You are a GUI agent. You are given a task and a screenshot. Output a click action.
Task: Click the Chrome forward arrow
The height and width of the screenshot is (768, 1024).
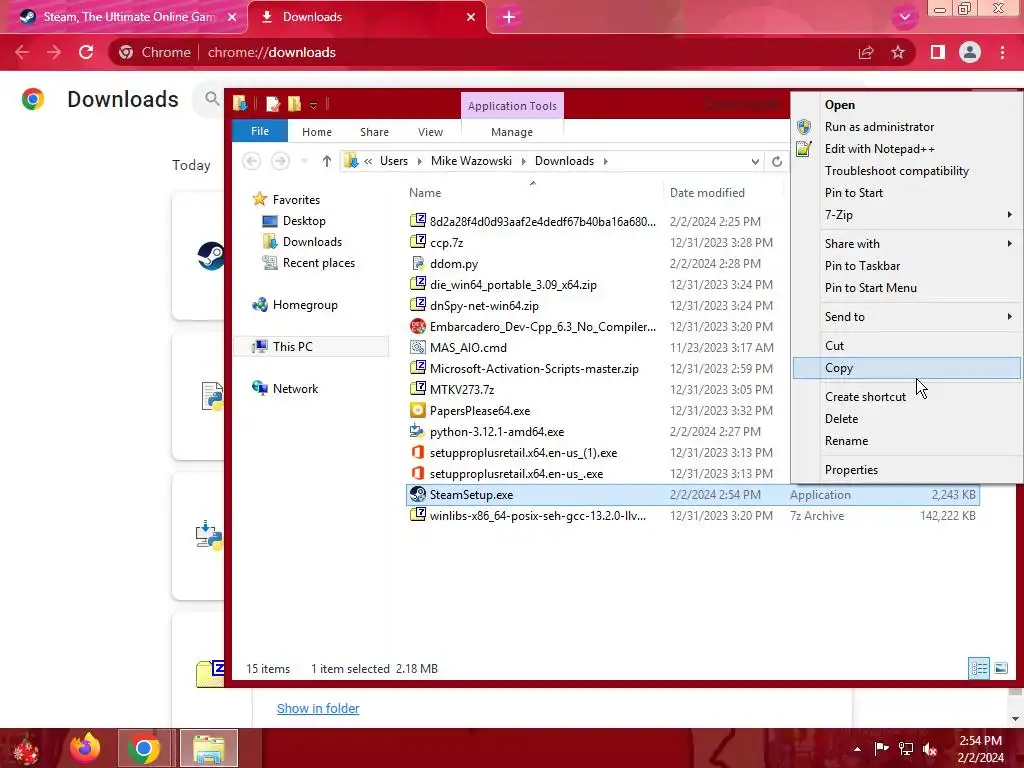(54, 52)
